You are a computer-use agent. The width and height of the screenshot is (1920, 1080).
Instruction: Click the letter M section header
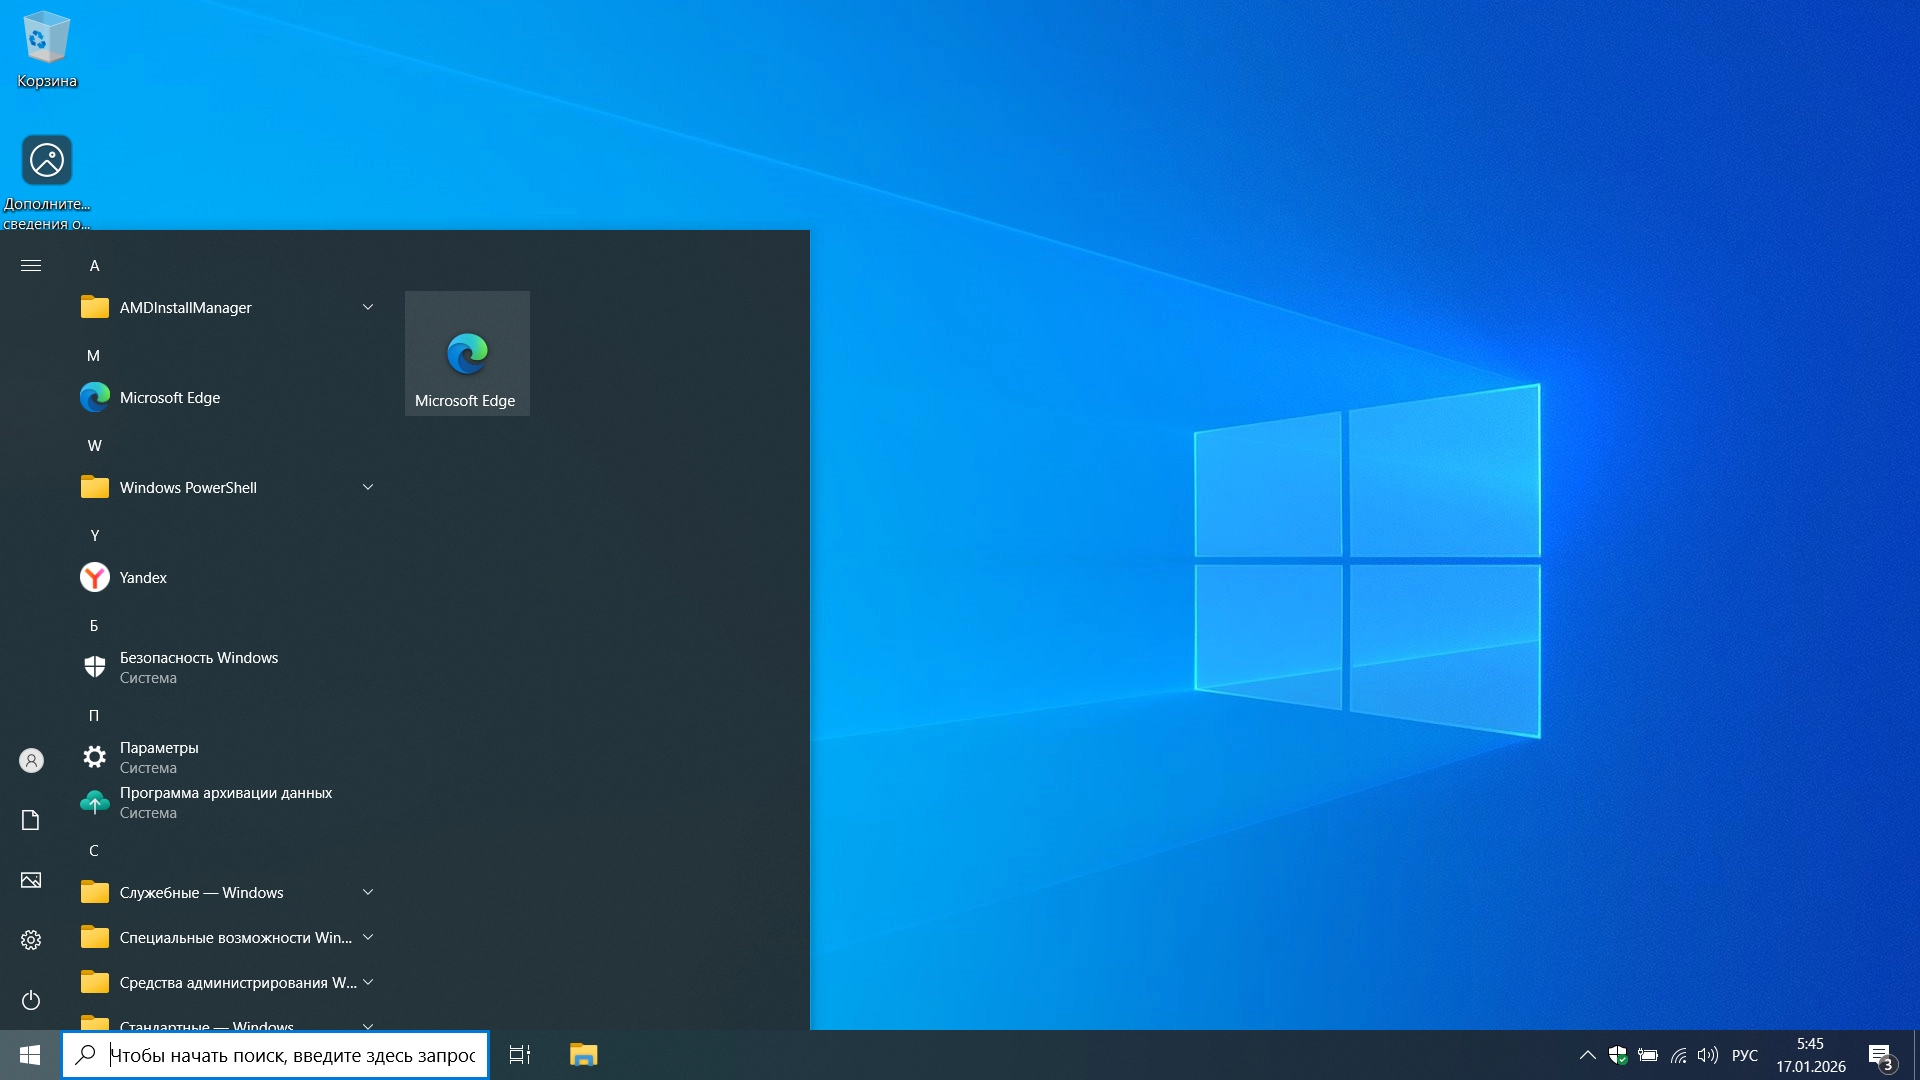coord(93,356)
